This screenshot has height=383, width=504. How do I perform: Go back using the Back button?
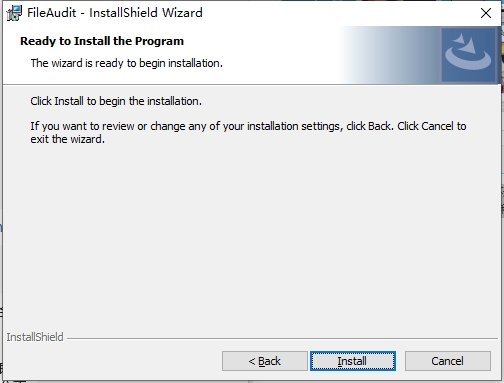(265, 361)
